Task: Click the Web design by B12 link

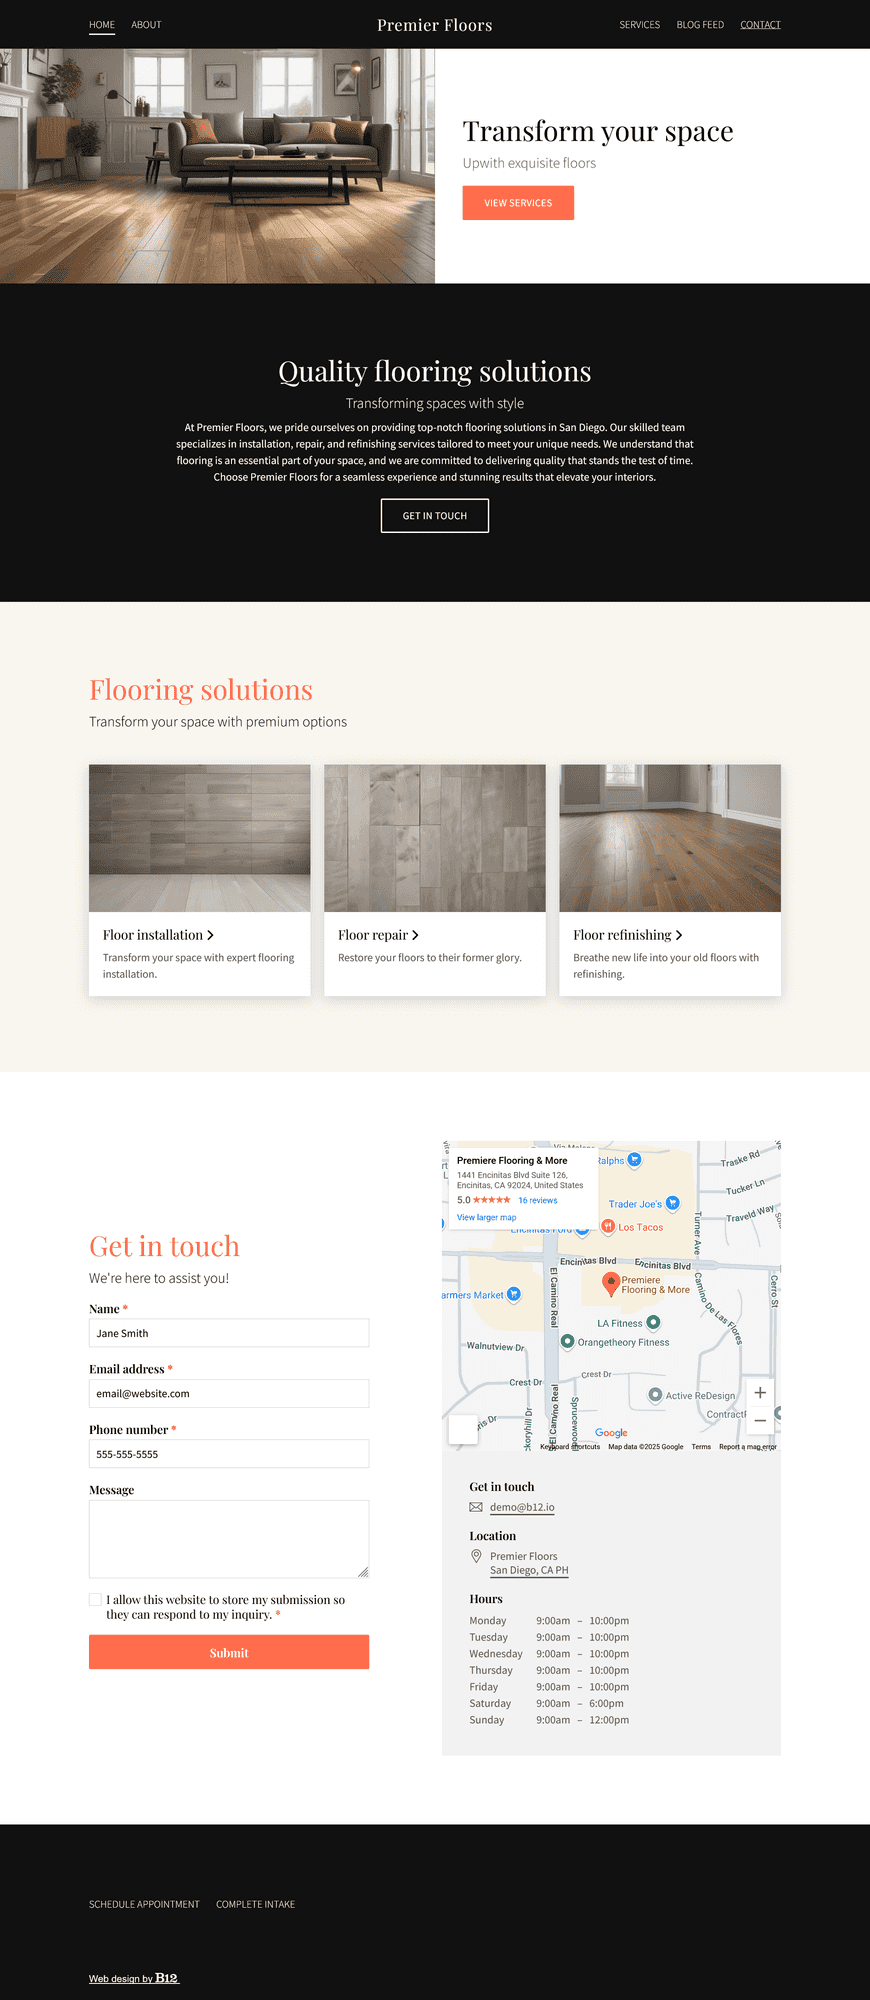Action: 134,1978
